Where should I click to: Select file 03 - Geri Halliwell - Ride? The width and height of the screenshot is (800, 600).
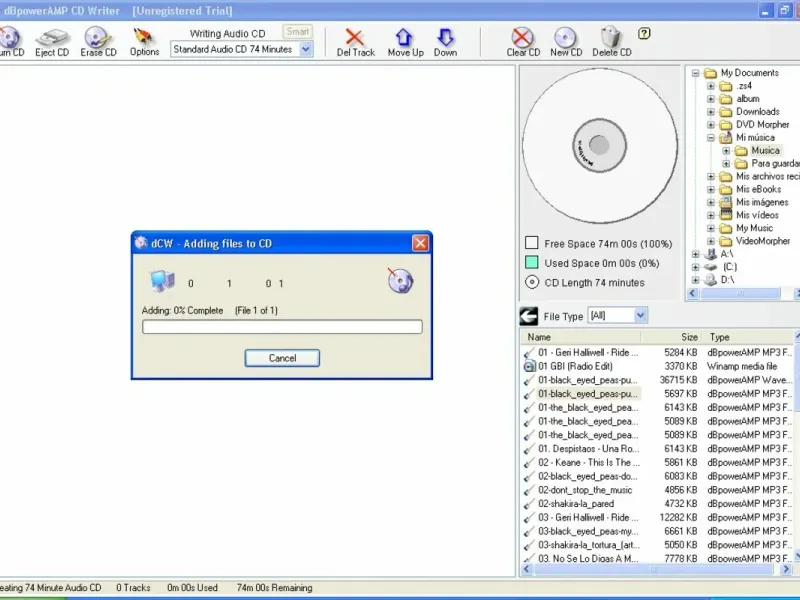coord(588,518)
